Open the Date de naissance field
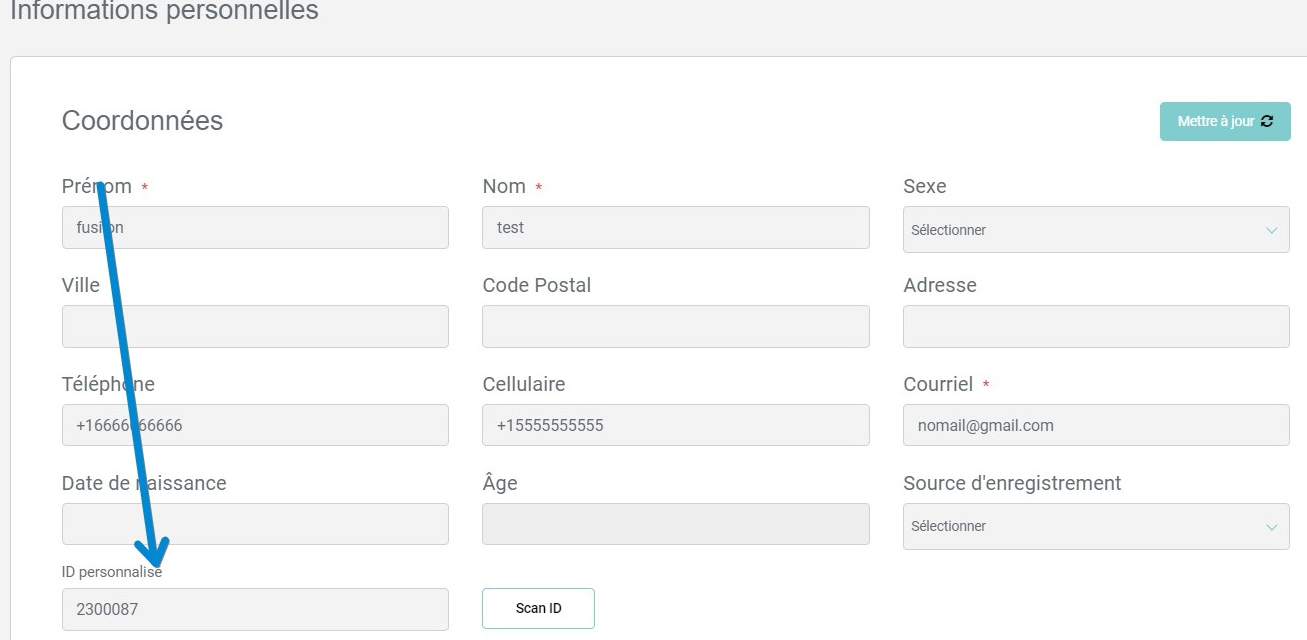This screenshot has width=1307, height=640. pyautogui.click(x=255, y=524)
